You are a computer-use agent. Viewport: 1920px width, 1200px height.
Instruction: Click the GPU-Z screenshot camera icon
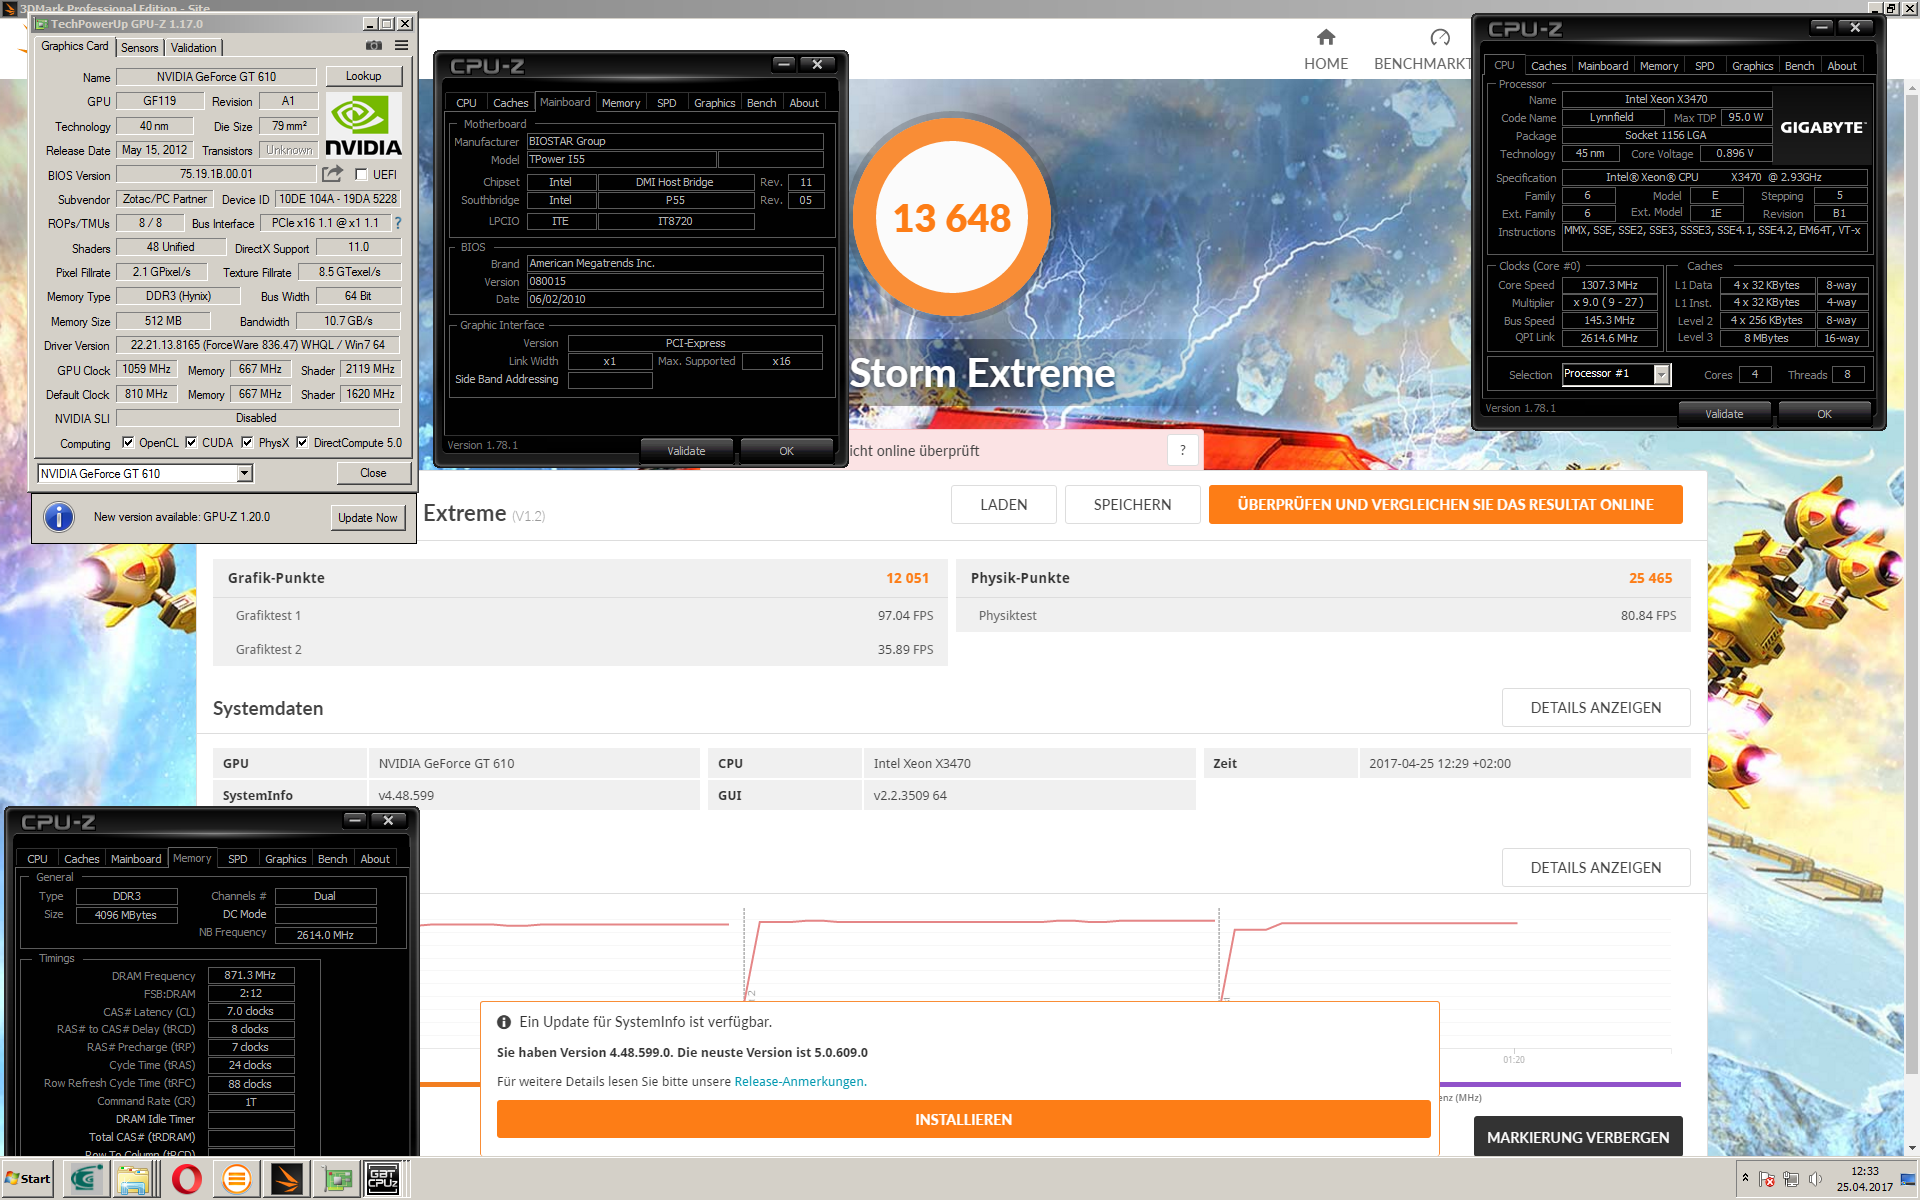coord(374,46)
